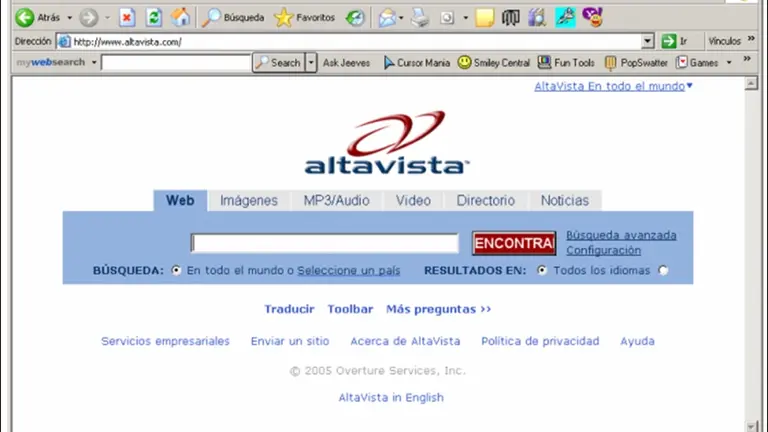Open the forward button dropdown arrow
Screen dimensions: 768x432
click(107, 18)
